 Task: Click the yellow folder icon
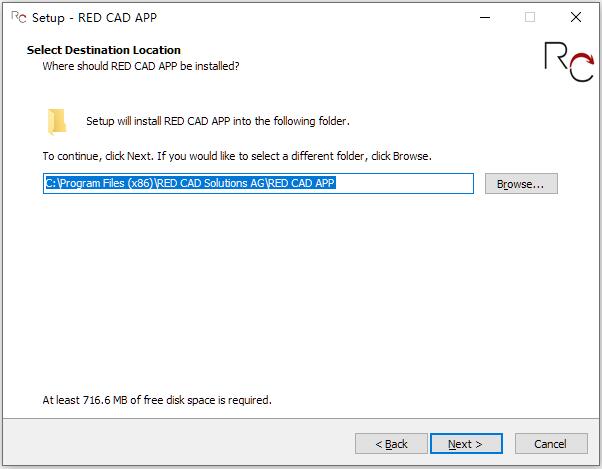pyautogui.click(x=57, y=122)
